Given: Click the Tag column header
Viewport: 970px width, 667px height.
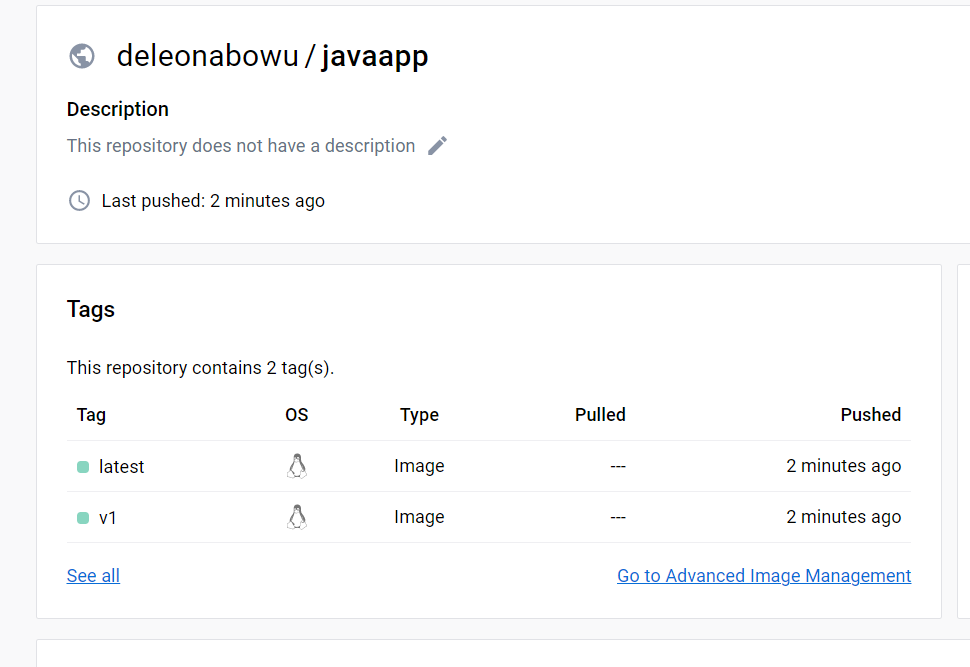Looking at the screenshot, I should (x=91, y=415).
